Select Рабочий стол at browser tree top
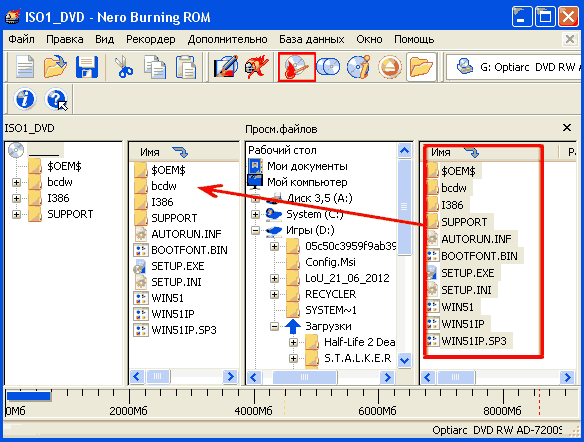584x442 pixels. pos(282,150)
